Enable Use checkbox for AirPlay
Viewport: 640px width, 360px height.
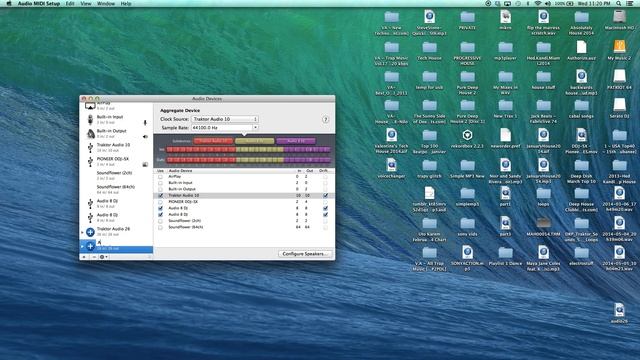click(x=160, y=177)
